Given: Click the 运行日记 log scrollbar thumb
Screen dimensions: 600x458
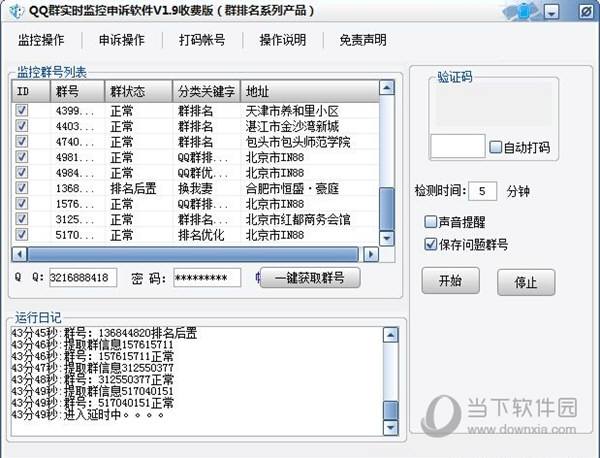Looking at the screenshot, I should click(390, 410).
